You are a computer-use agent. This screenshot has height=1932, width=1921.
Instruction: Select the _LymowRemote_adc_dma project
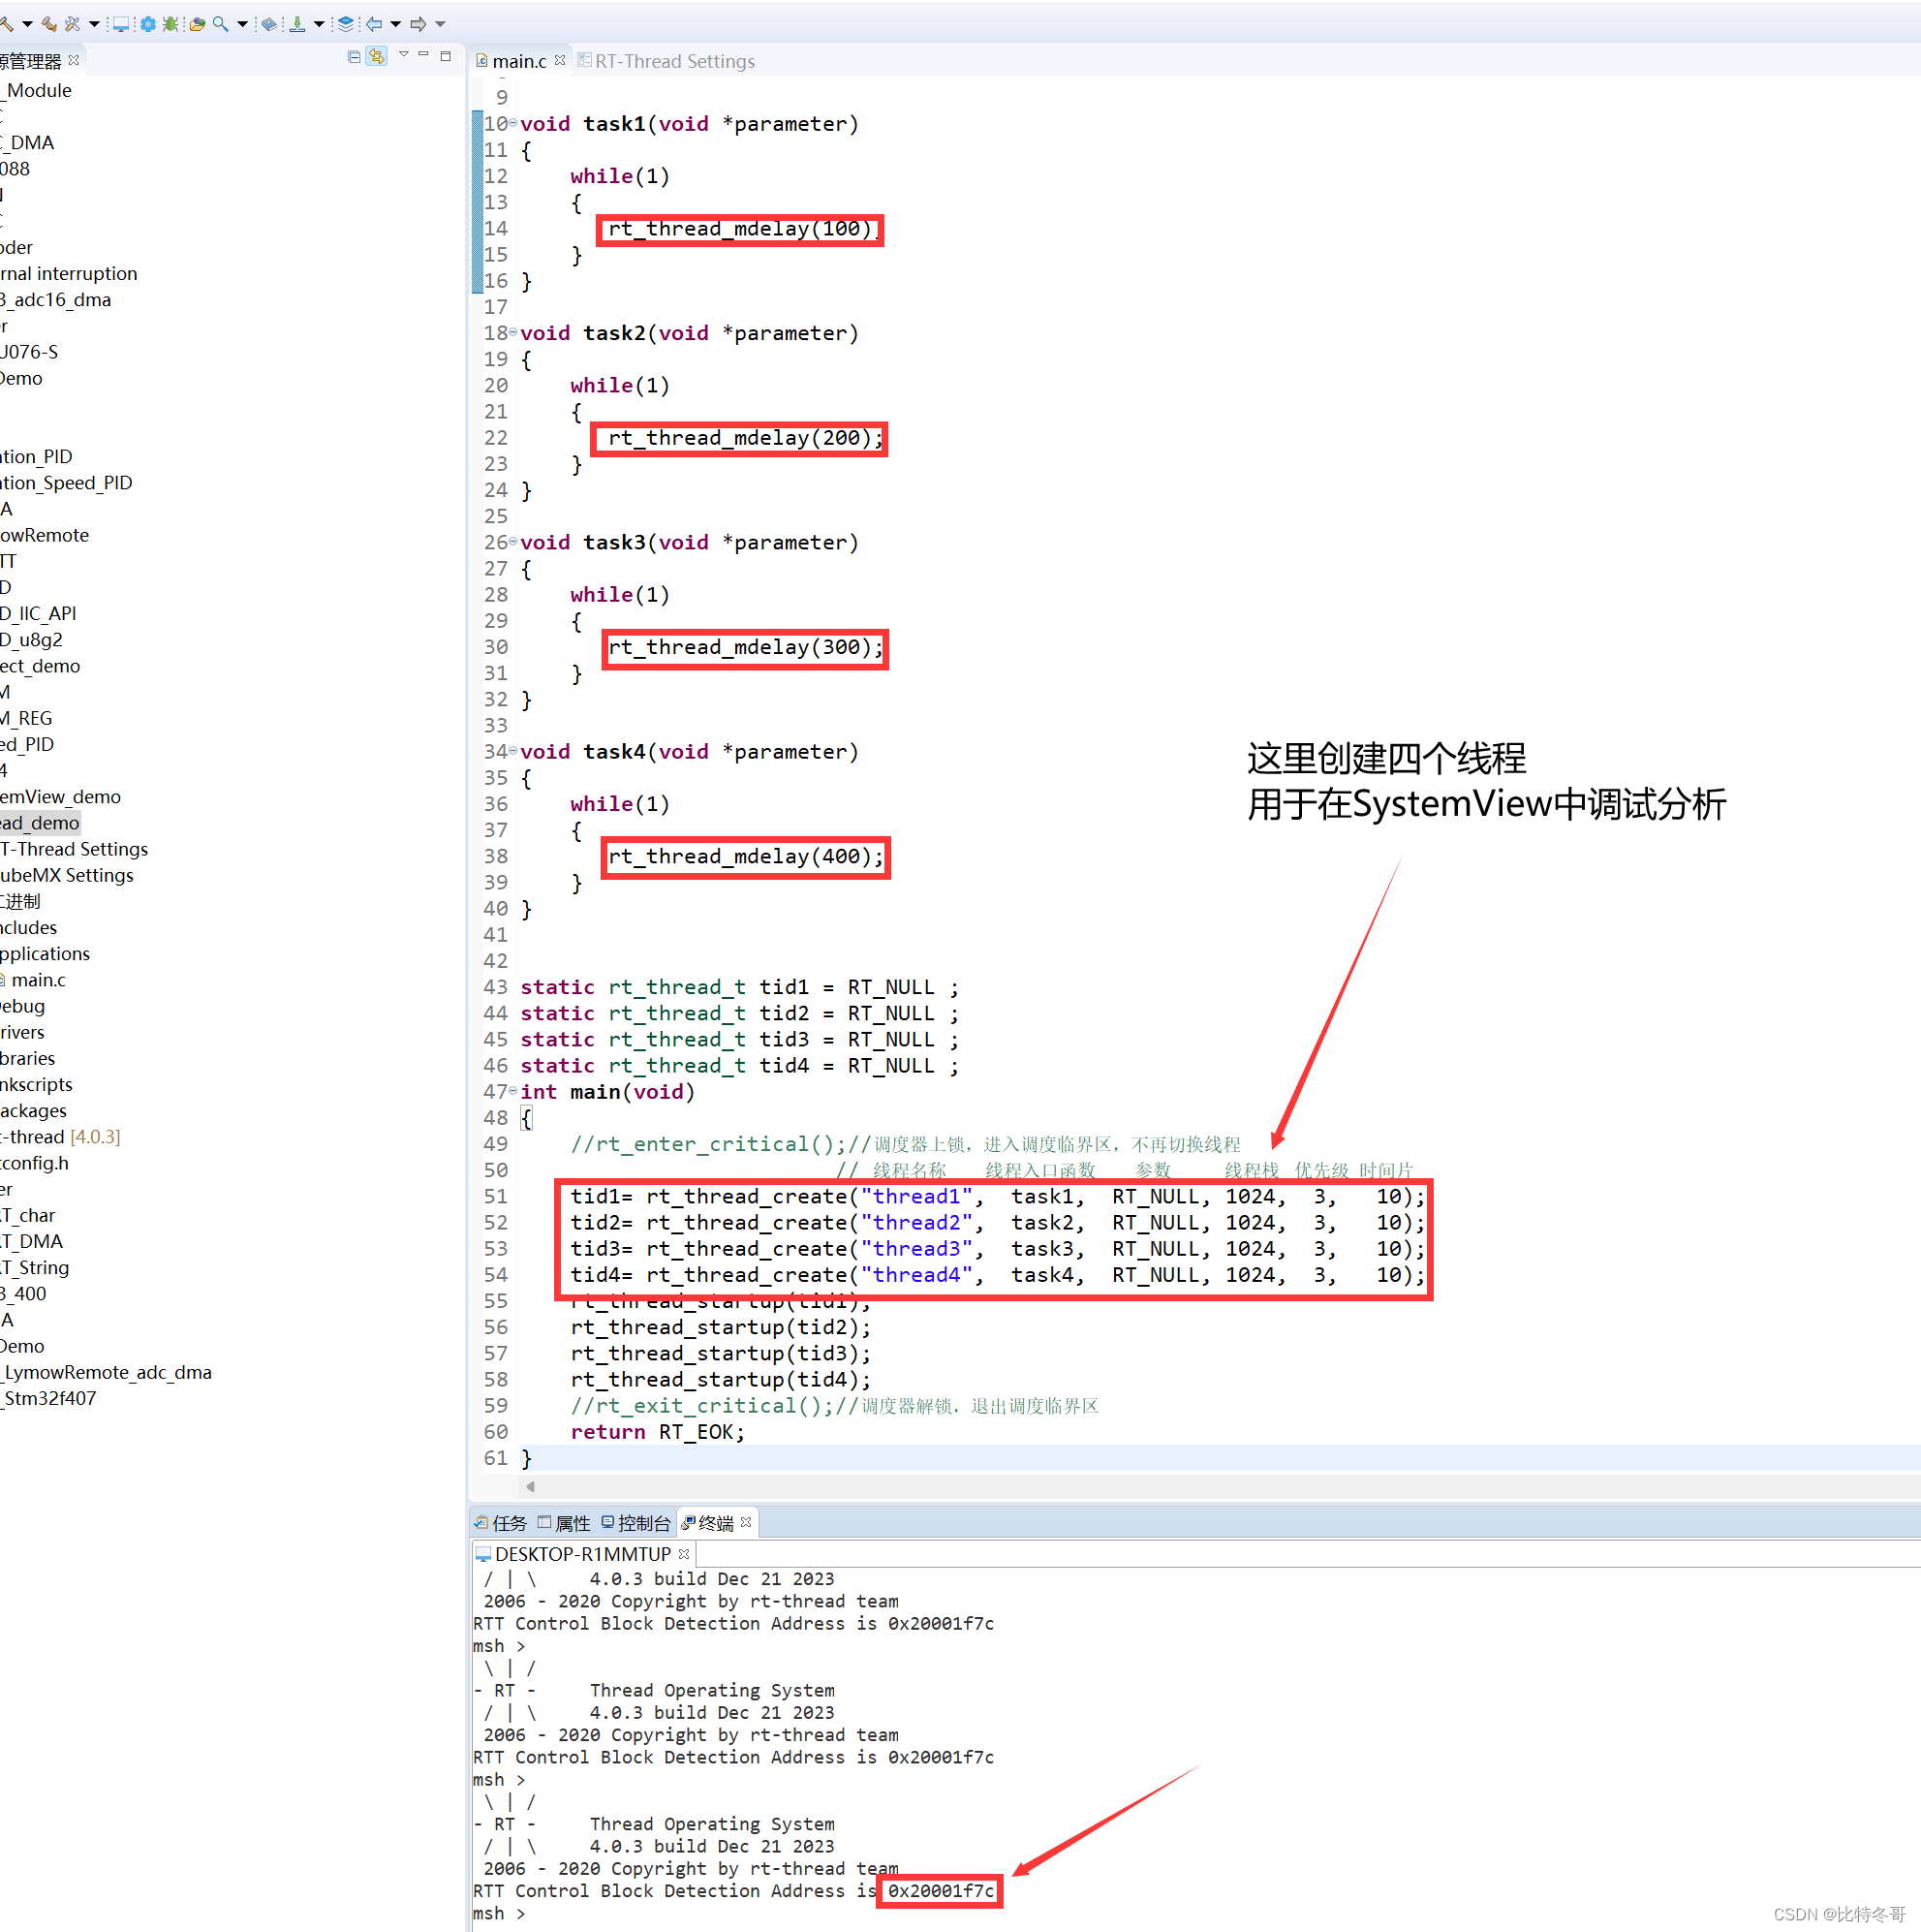(x=106, y=1372)
